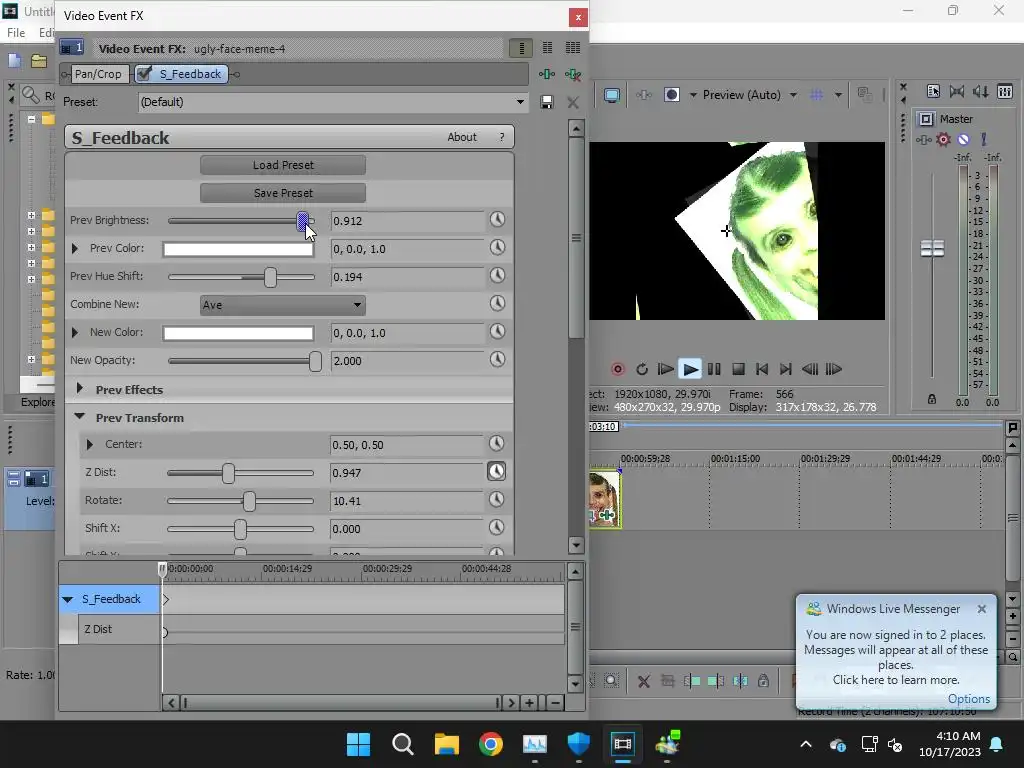This screenshot has height=768, width=1024.
Task: Open File Explorer from taskbar
Action: coord(447,744)
